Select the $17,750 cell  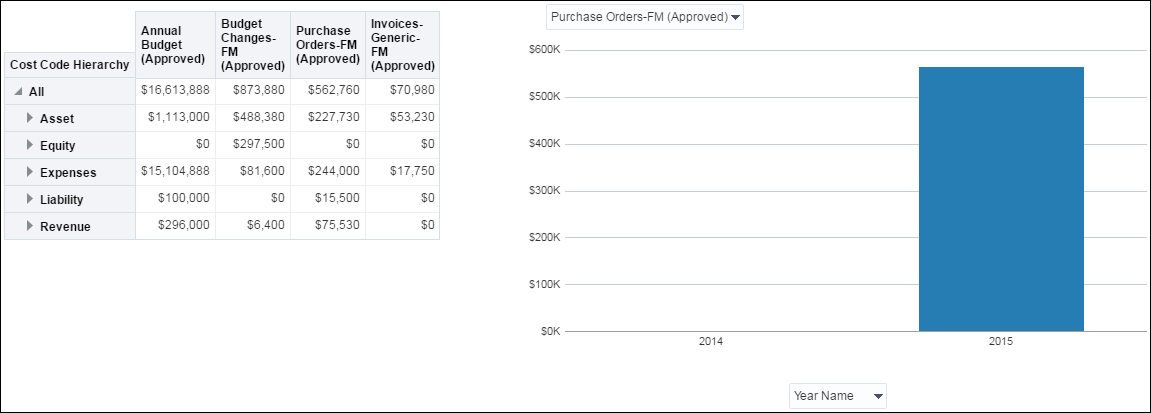coord(402,172)
